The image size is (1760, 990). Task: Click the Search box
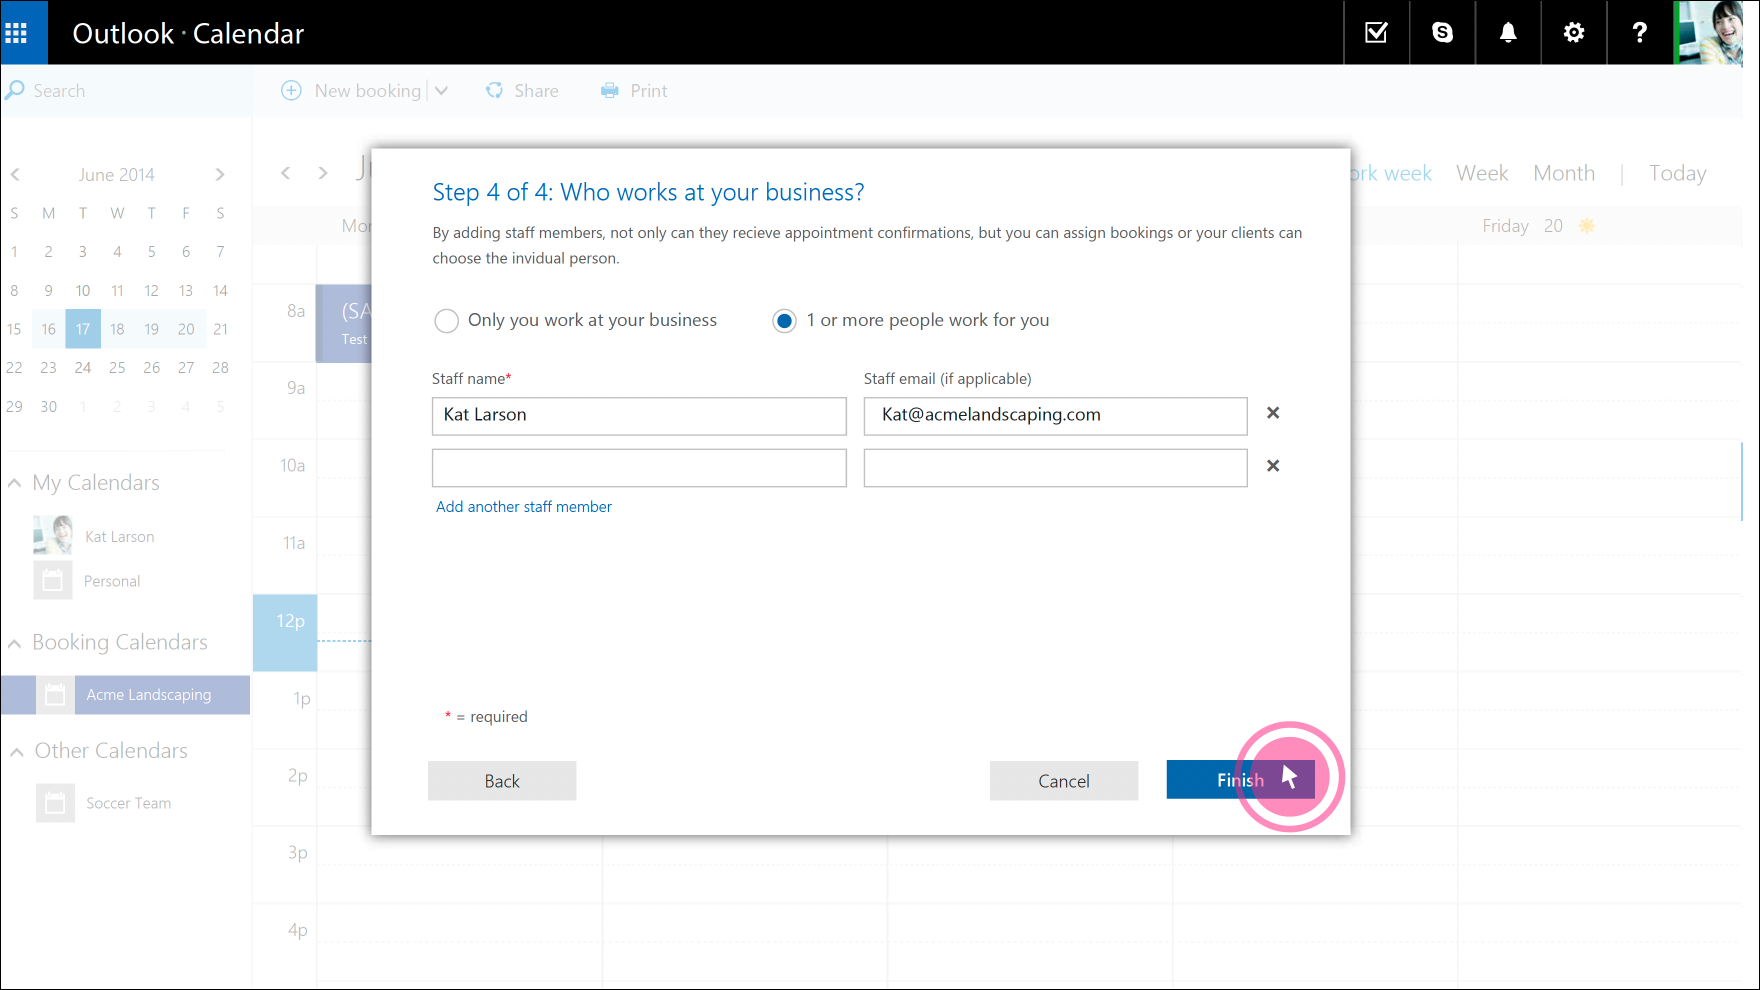point(126,91)
